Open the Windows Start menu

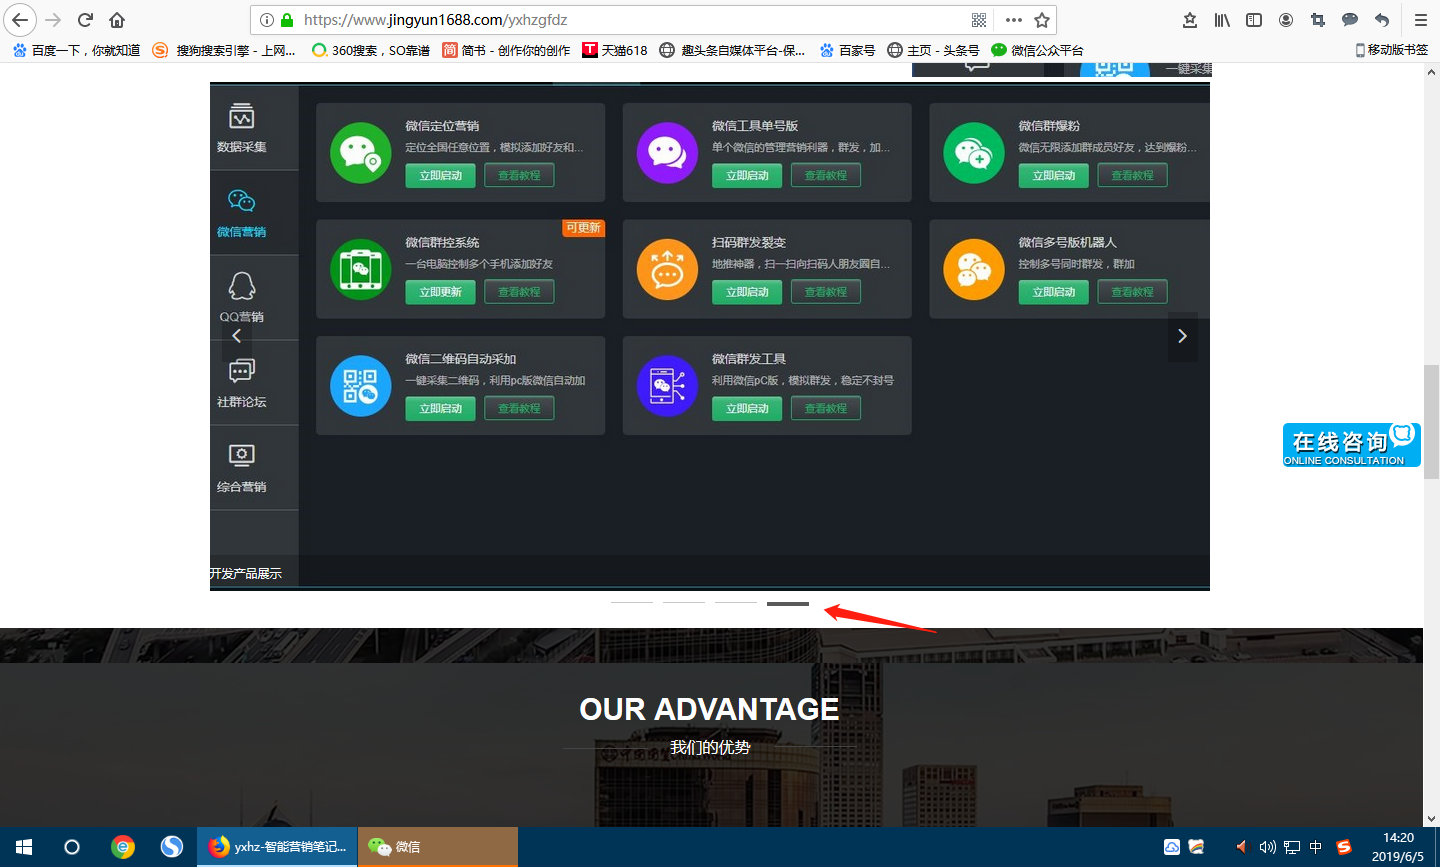click(24, 847)
